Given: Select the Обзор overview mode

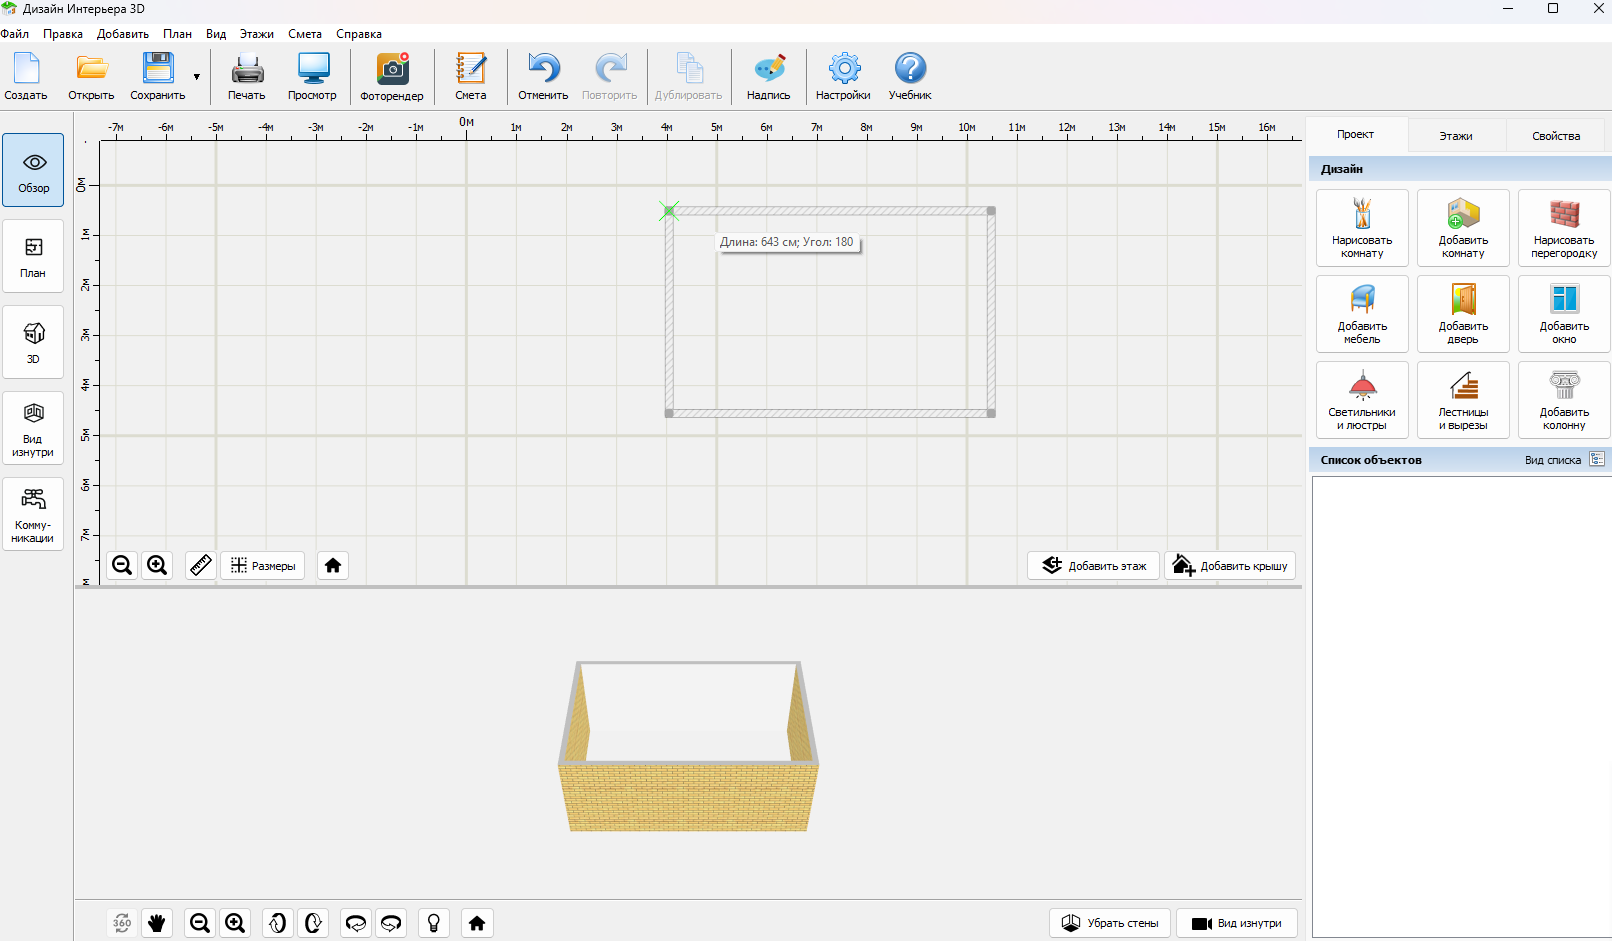Looking at the screenshot, I should tap(33, 170).
